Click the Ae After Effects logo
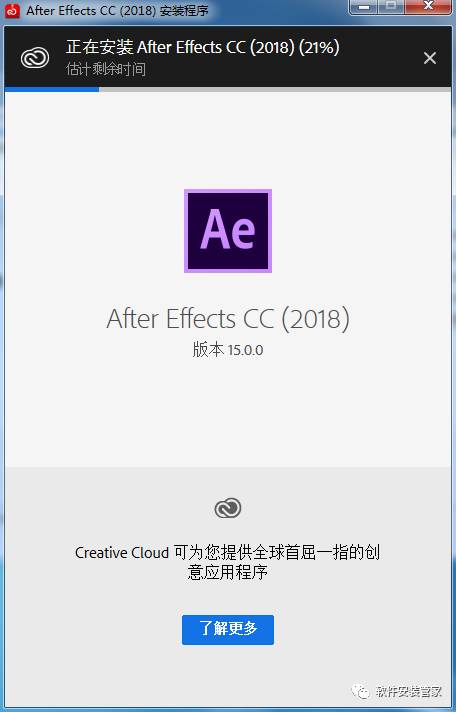Screen dimensions: 456x712 [x=228, y=231]
